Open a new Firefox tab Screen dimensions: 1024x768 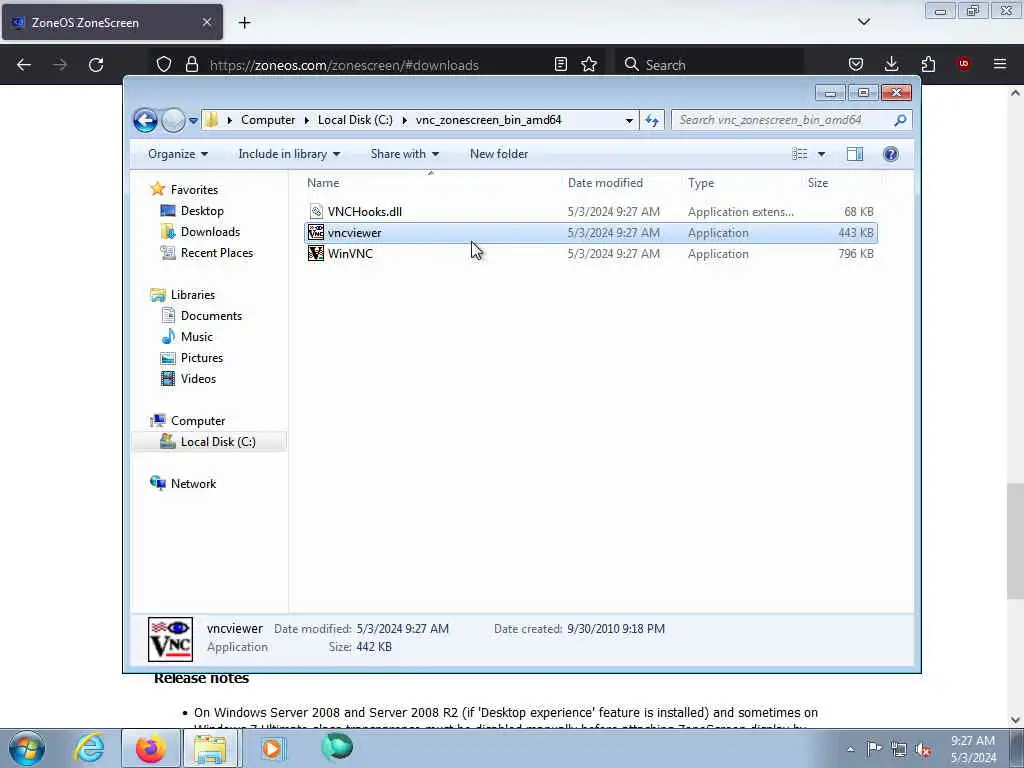pos(244,23)
